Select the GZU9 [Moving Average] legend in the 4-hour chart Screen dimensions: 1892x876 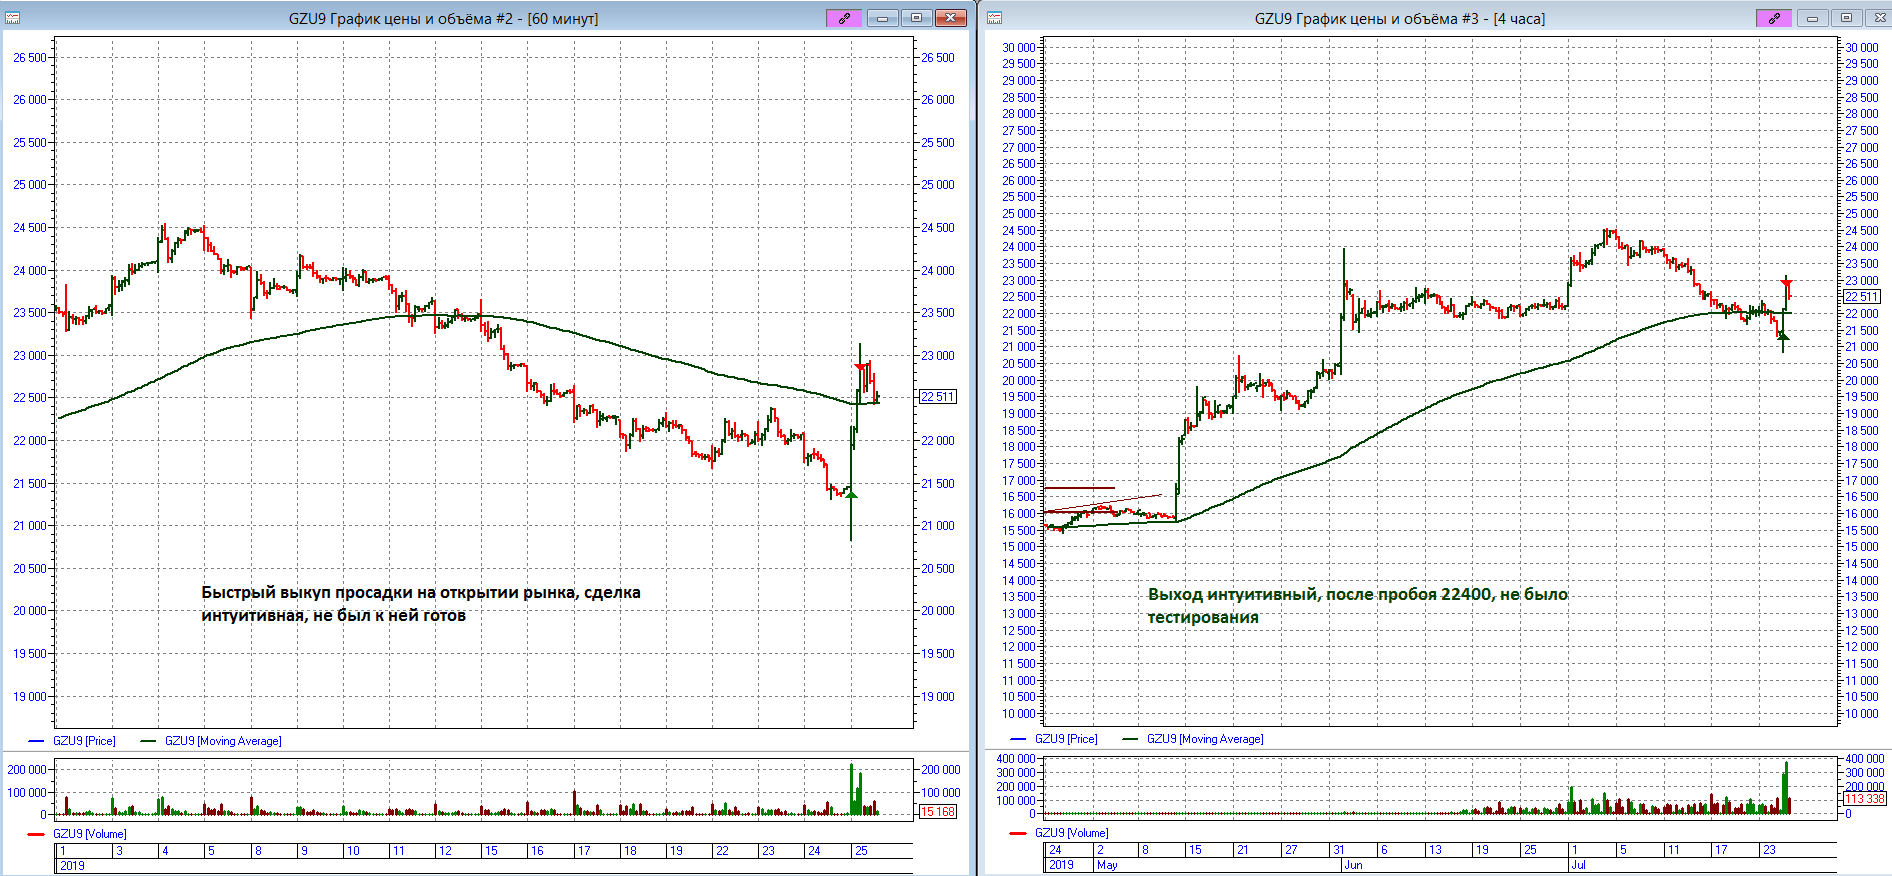click(x=1205, y=739)
